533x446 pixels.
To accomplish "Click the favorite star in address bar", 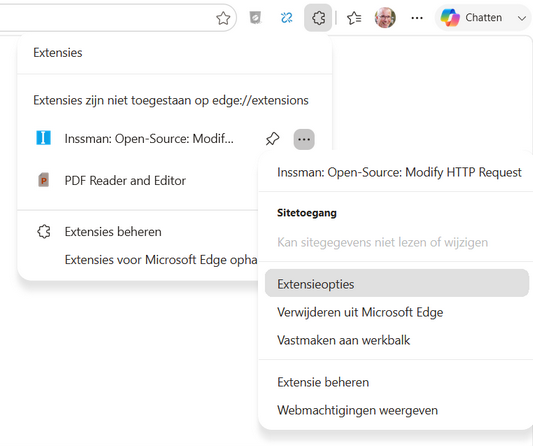I will 223,18.
